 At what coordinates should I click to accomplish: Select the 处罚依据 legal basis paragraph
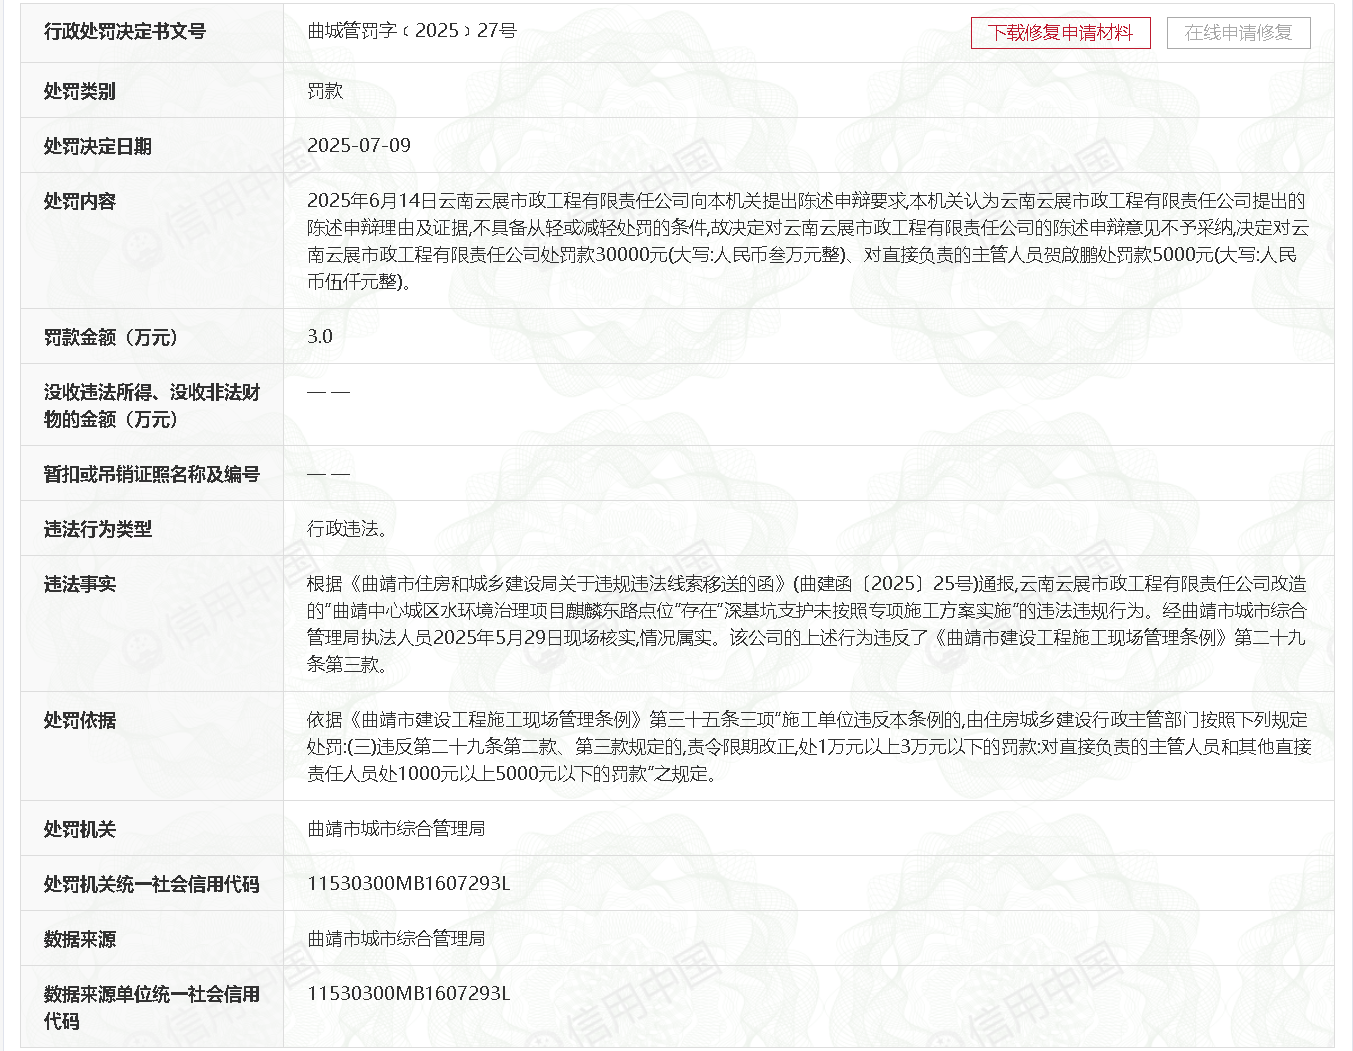(x=807, y=747)
